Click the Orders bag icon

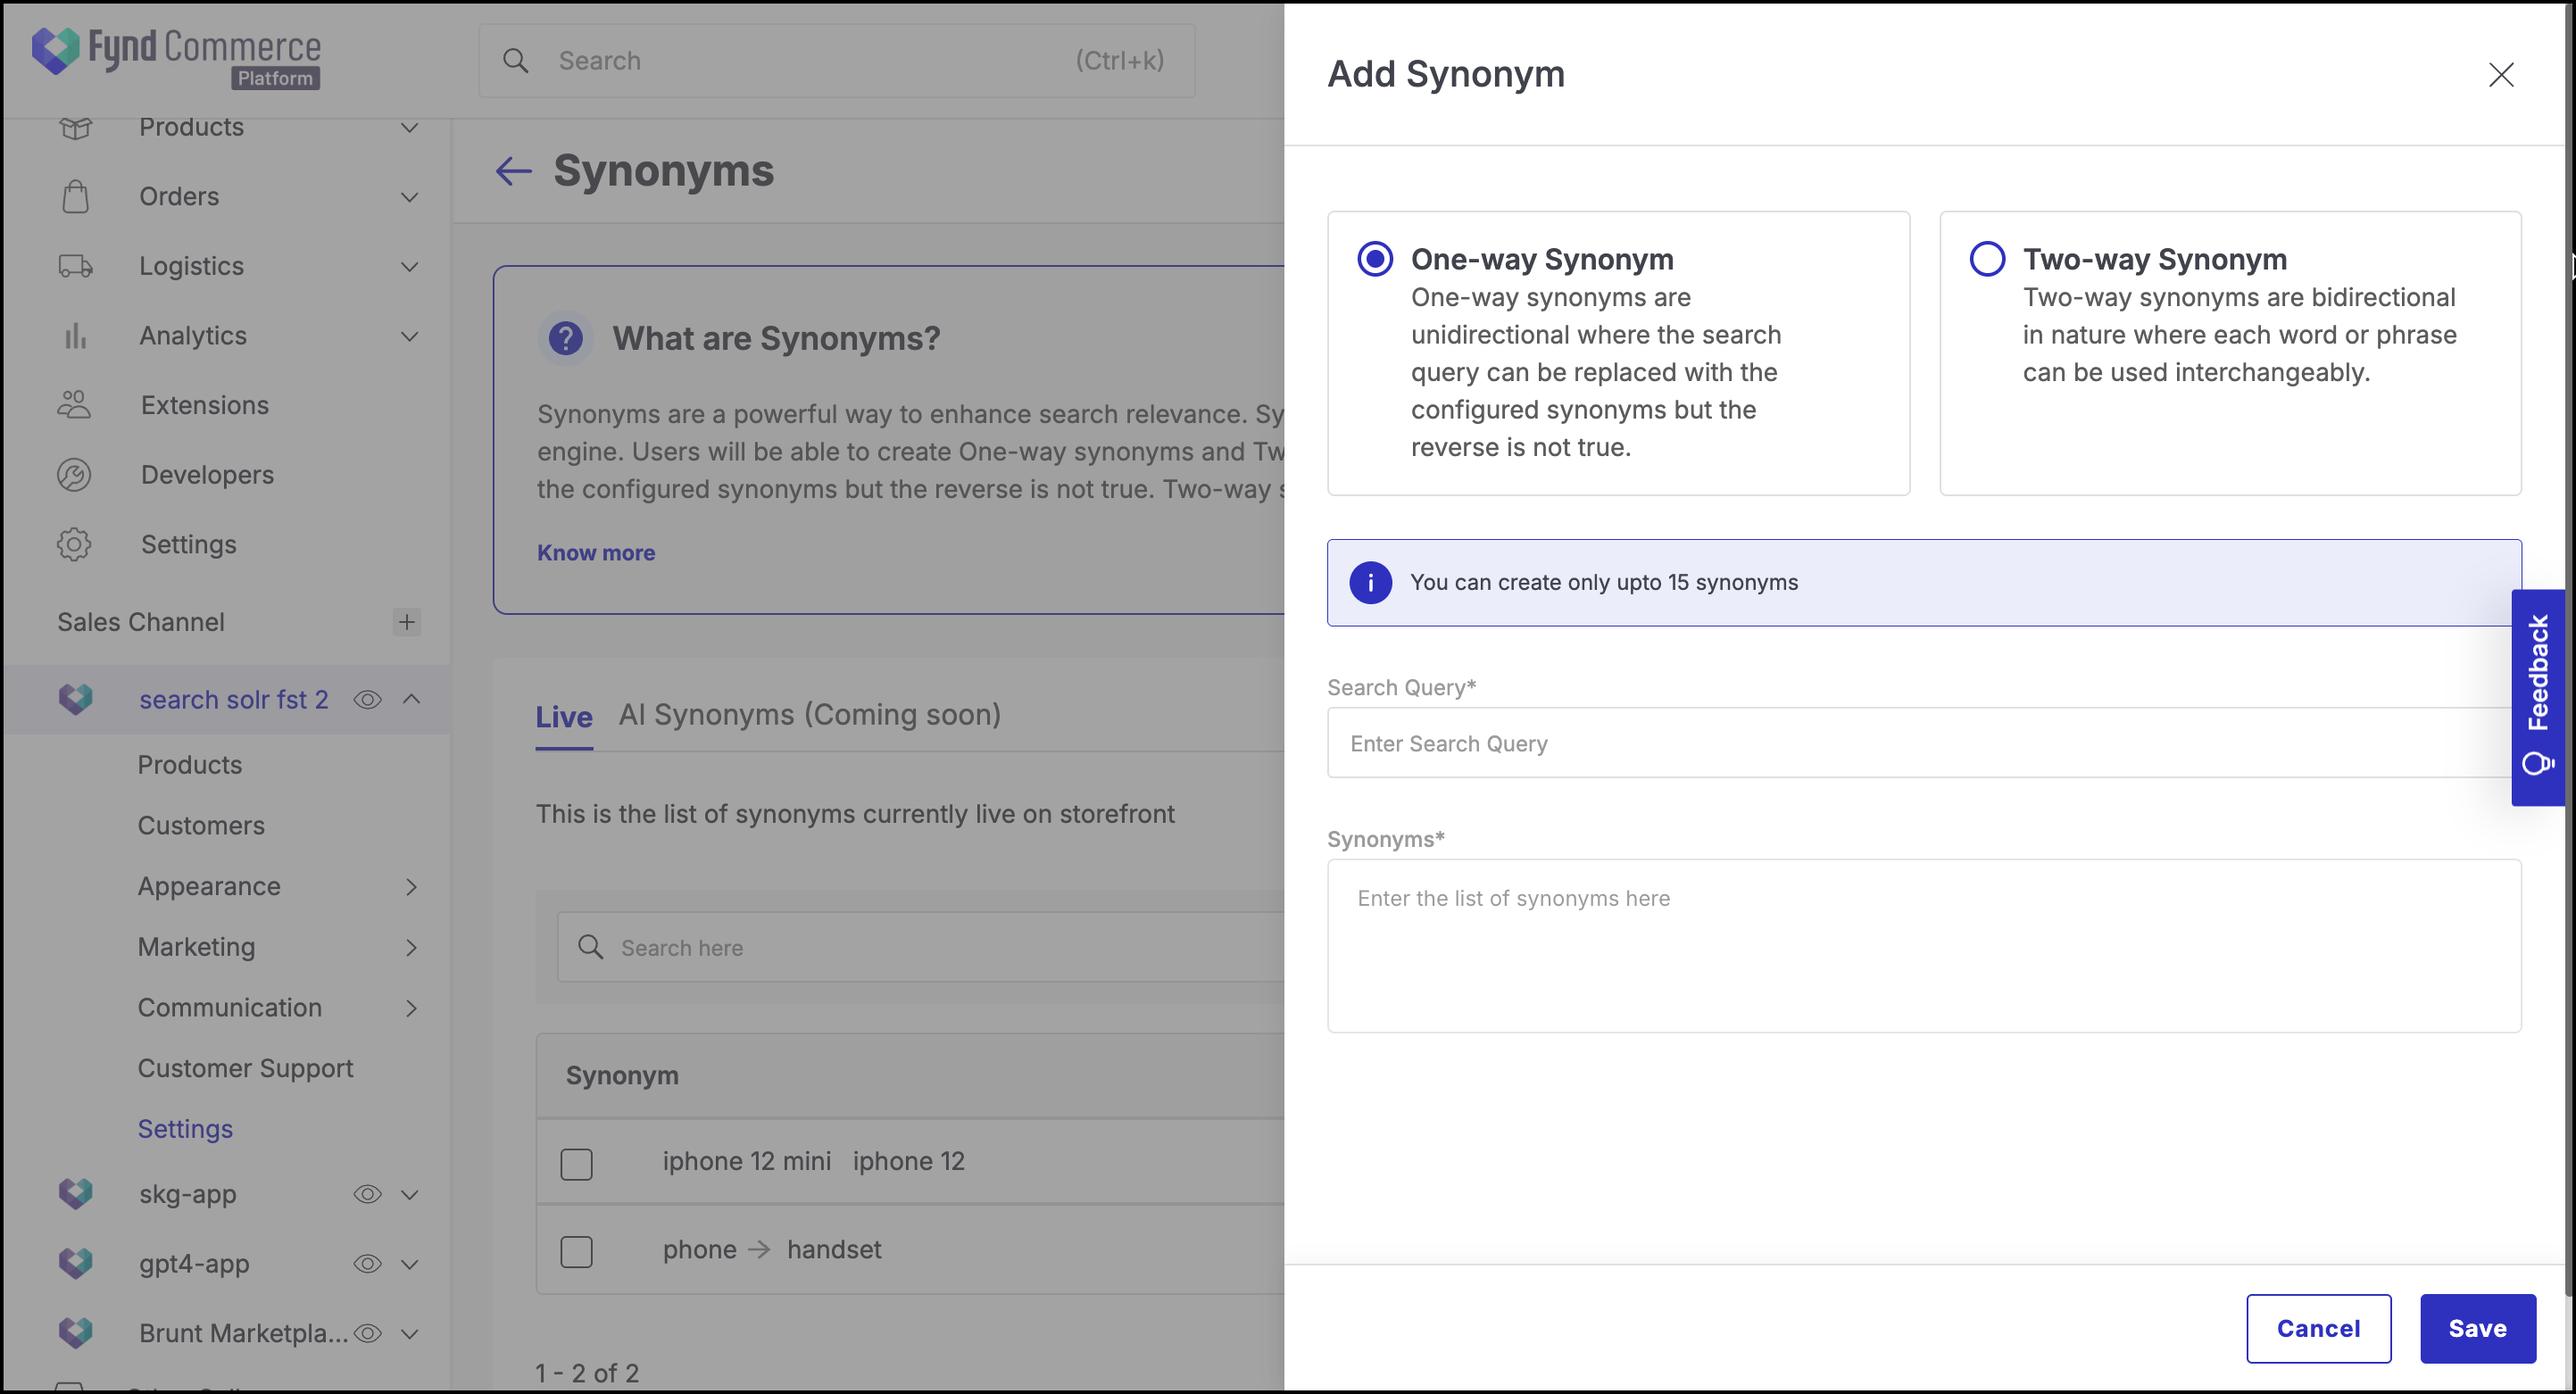(x=75, y=196)
